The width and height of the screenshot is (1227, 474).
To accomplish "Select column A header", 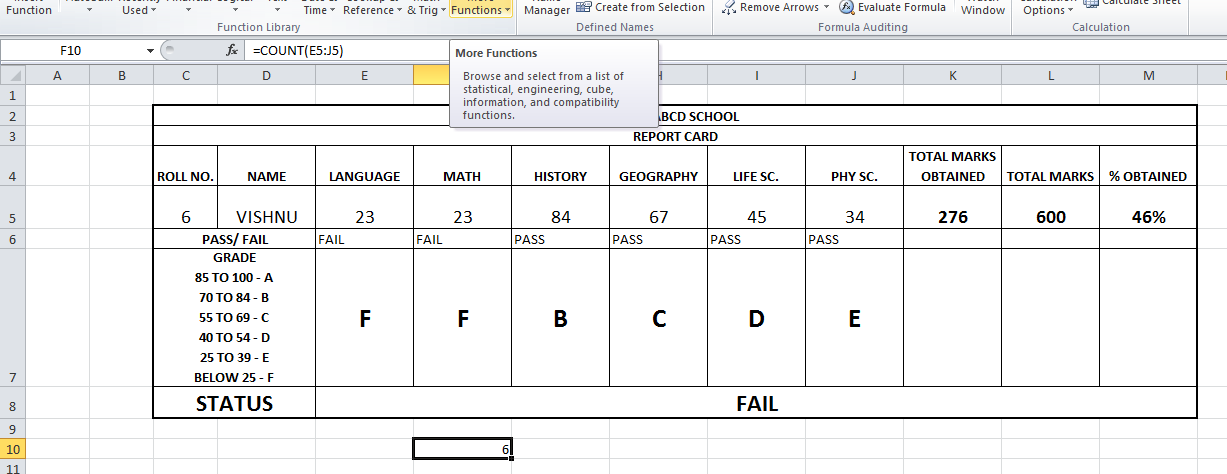I will tap(57, 75).
